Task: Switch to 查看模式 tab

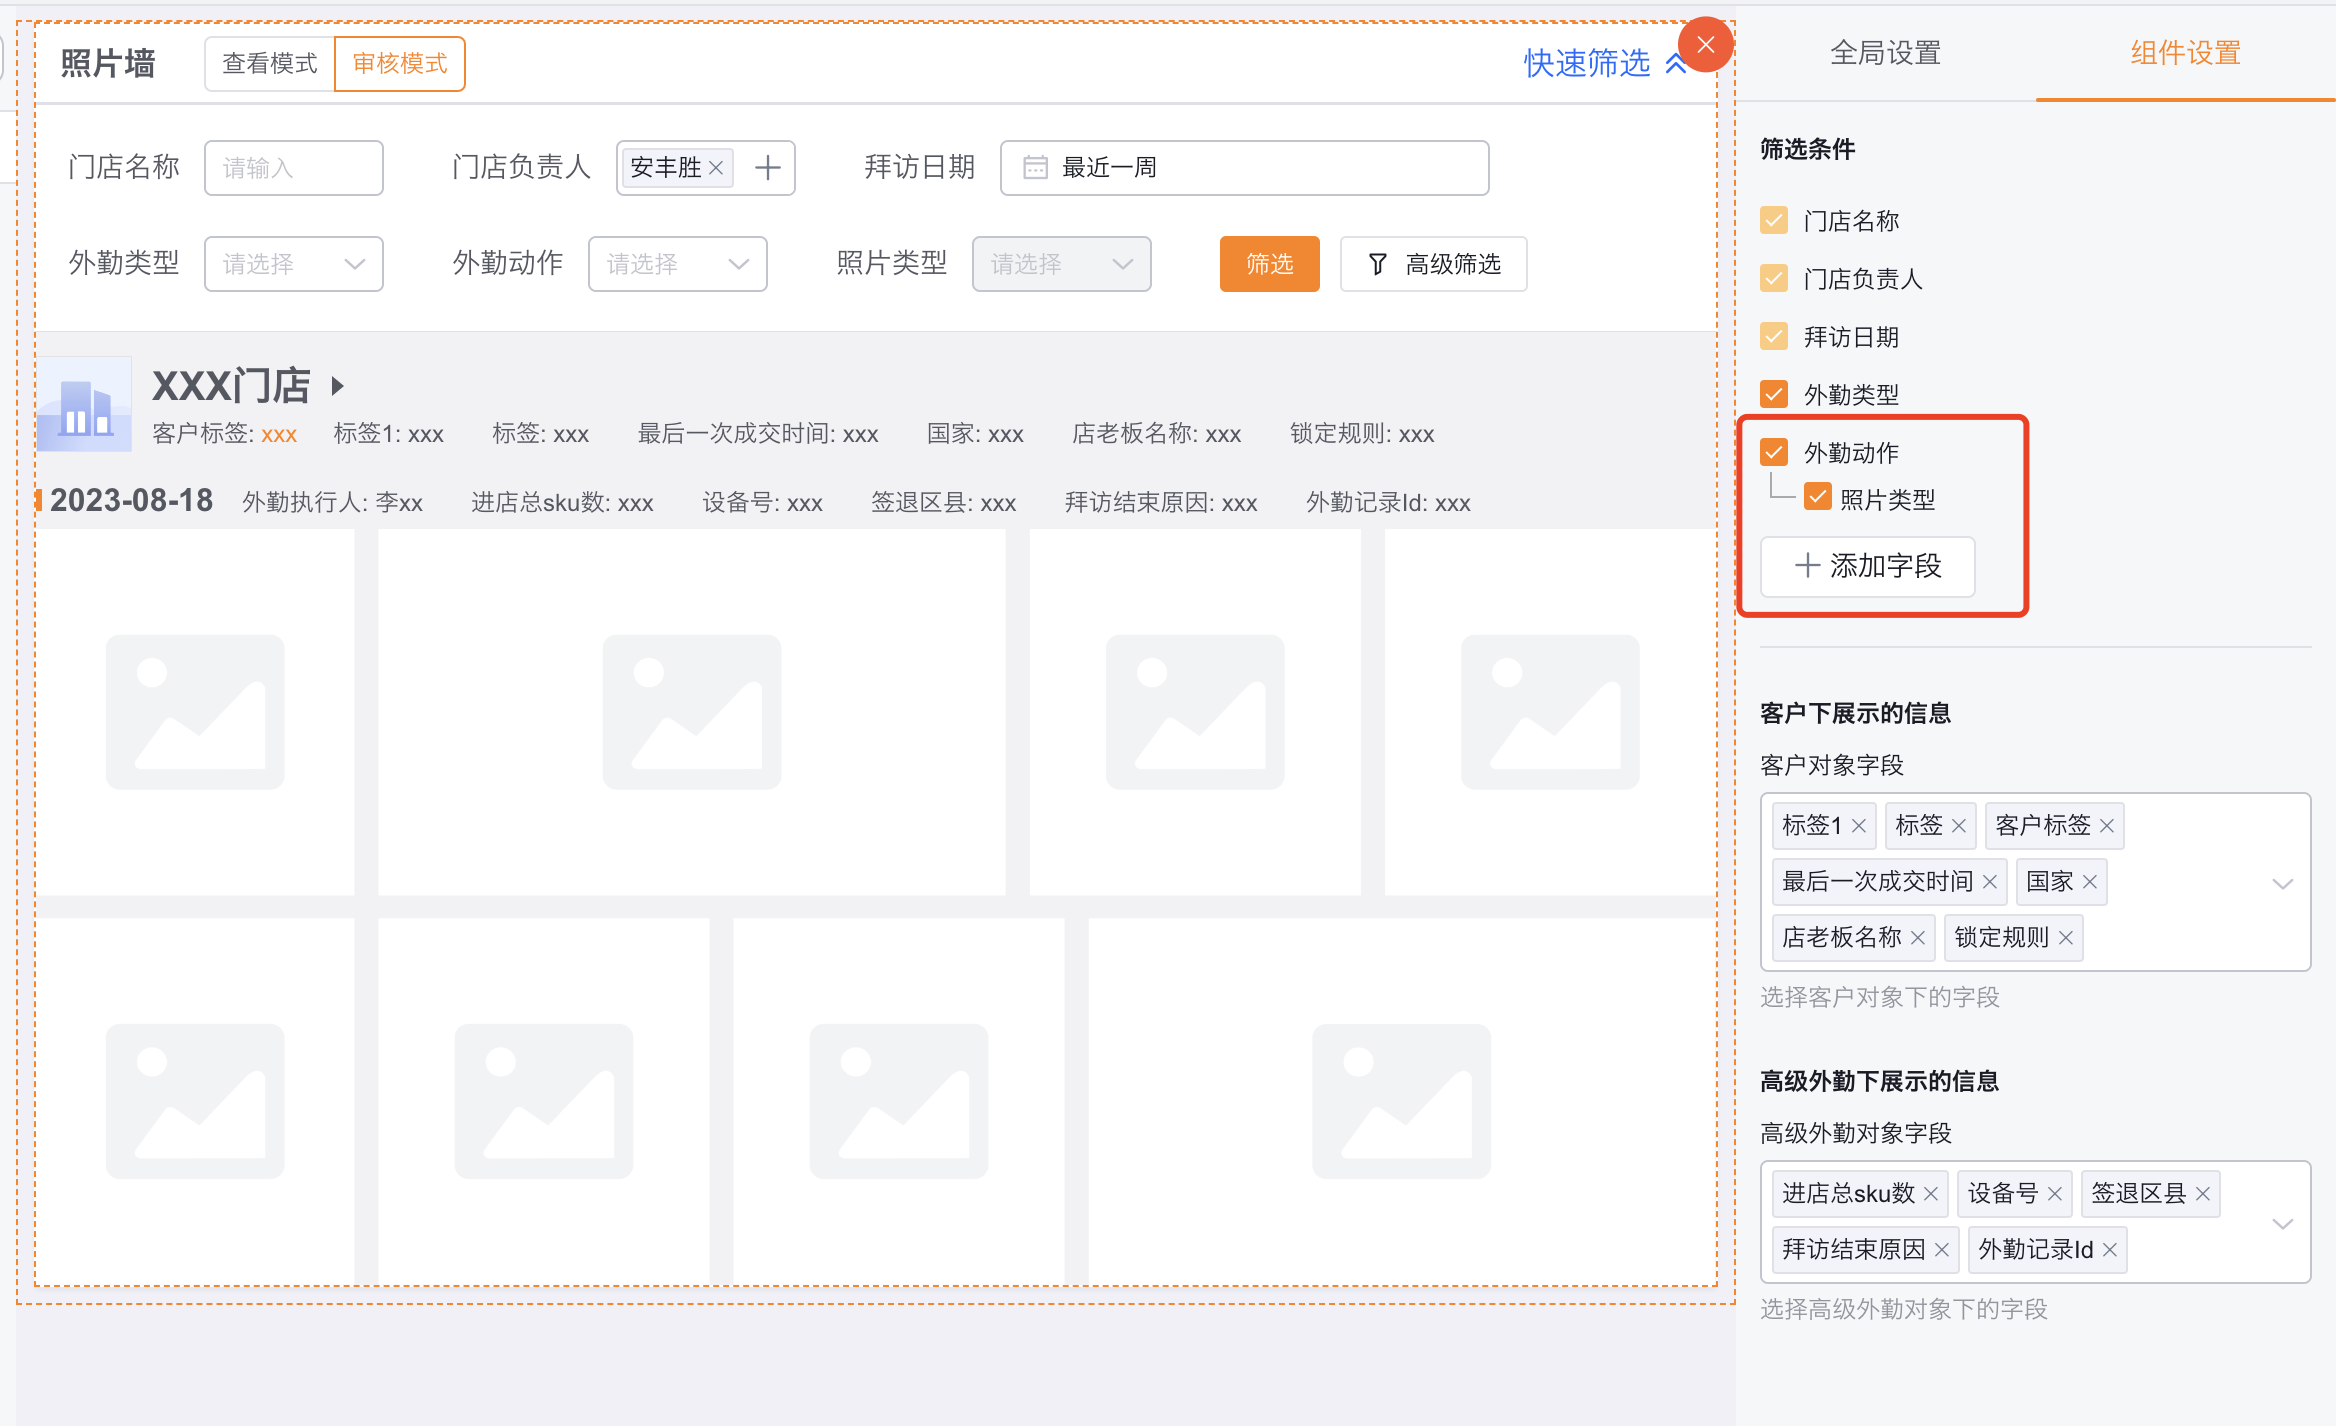Action: click(x=268, y=63)
